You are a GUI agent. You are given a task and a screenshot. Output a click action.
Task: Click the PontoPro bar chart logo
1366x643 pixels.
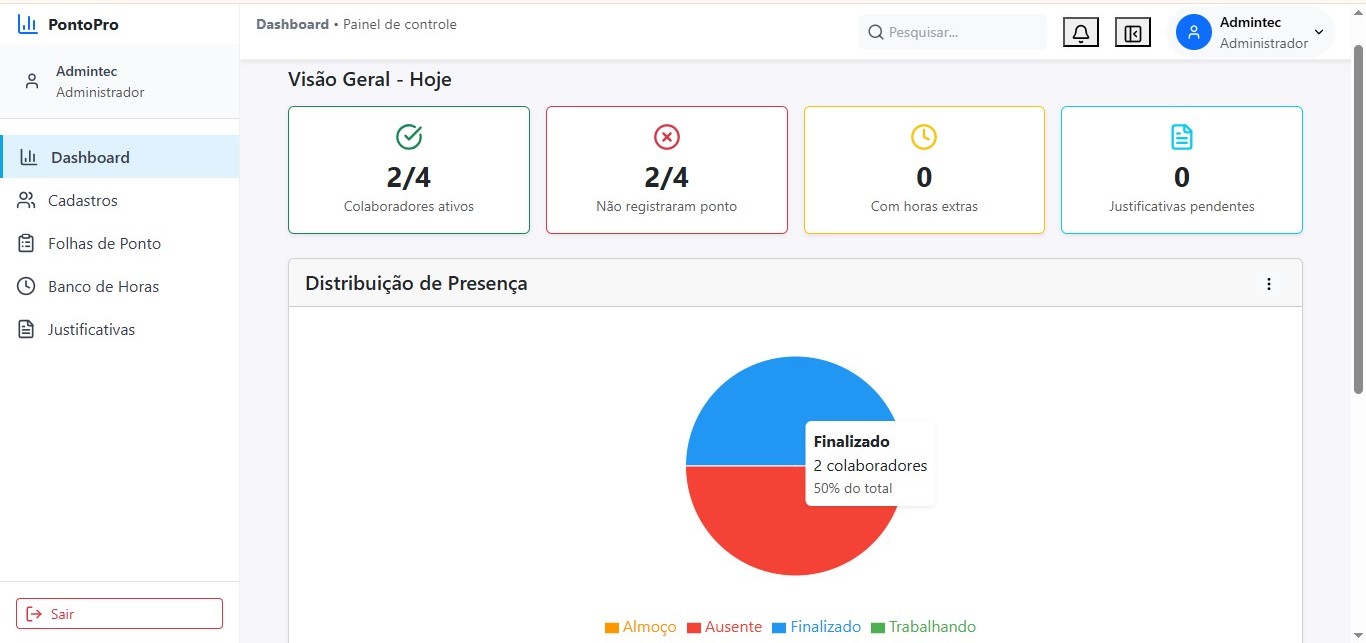[x=28, y=24]
